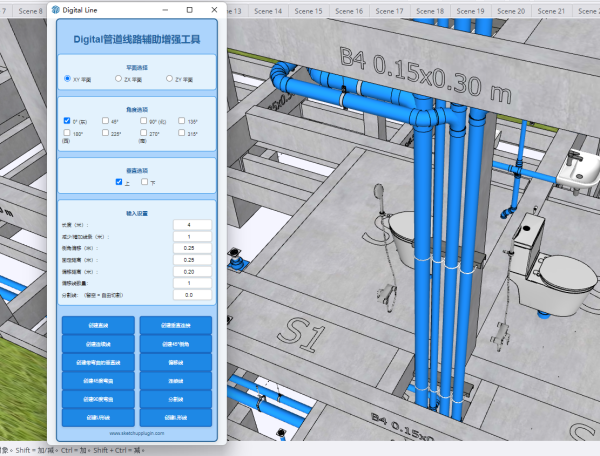Select the XY plane radio button

tap(67, 78)
